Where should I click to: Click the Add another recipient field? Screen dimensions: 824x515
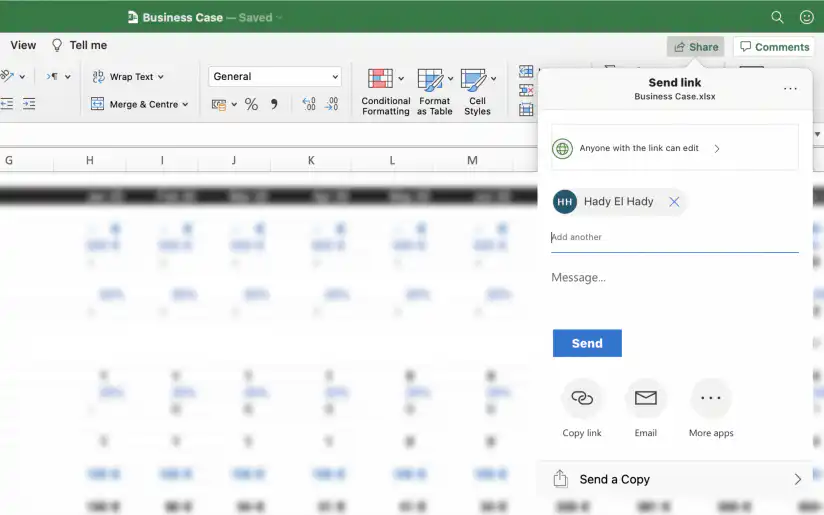click(x=675, y=238)
